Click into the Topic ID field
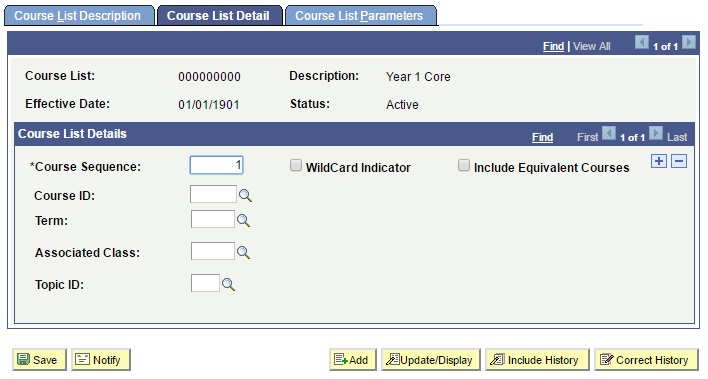This screenshot has width=708, height=379. click(205, 283)
